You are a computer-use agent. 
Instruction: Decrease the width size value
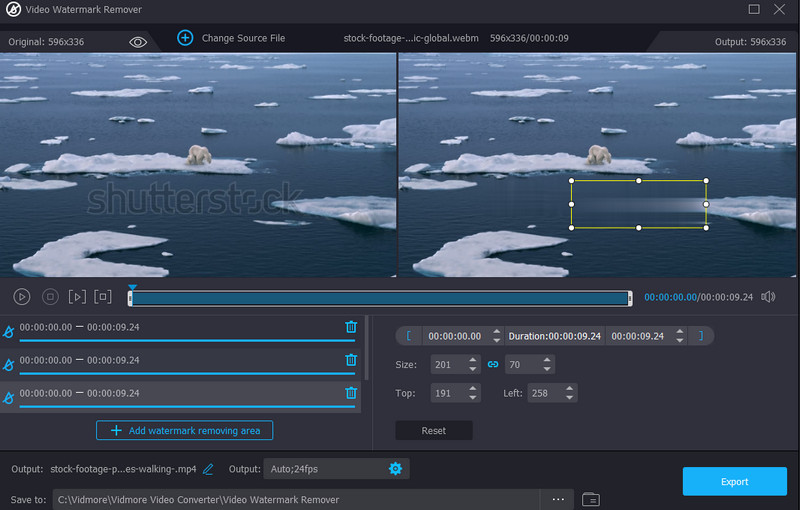coord(472,369)
